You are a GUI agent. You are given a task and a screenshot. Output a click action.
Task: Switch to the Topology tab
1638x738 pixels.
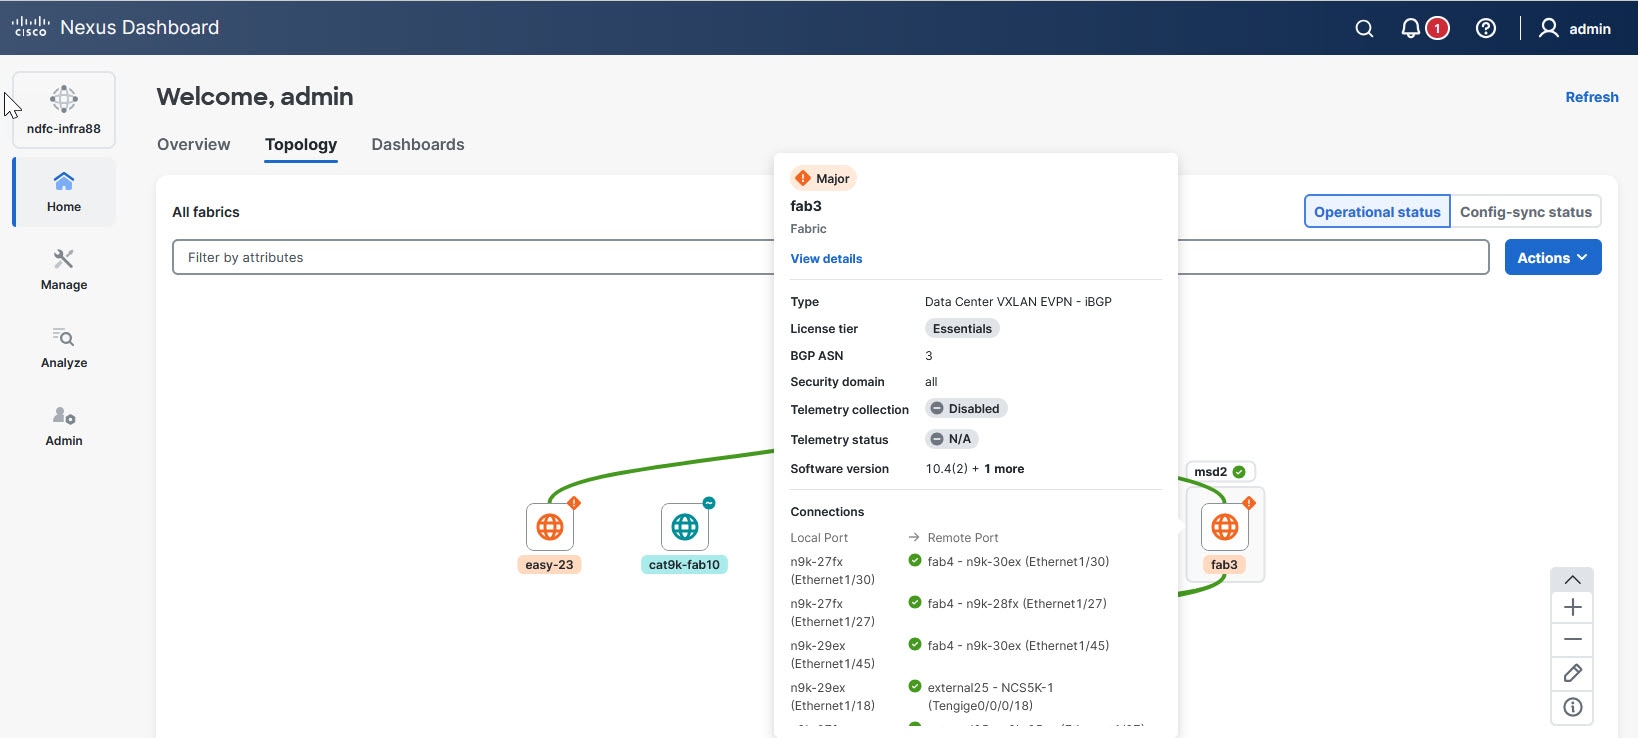coord(301,144)
